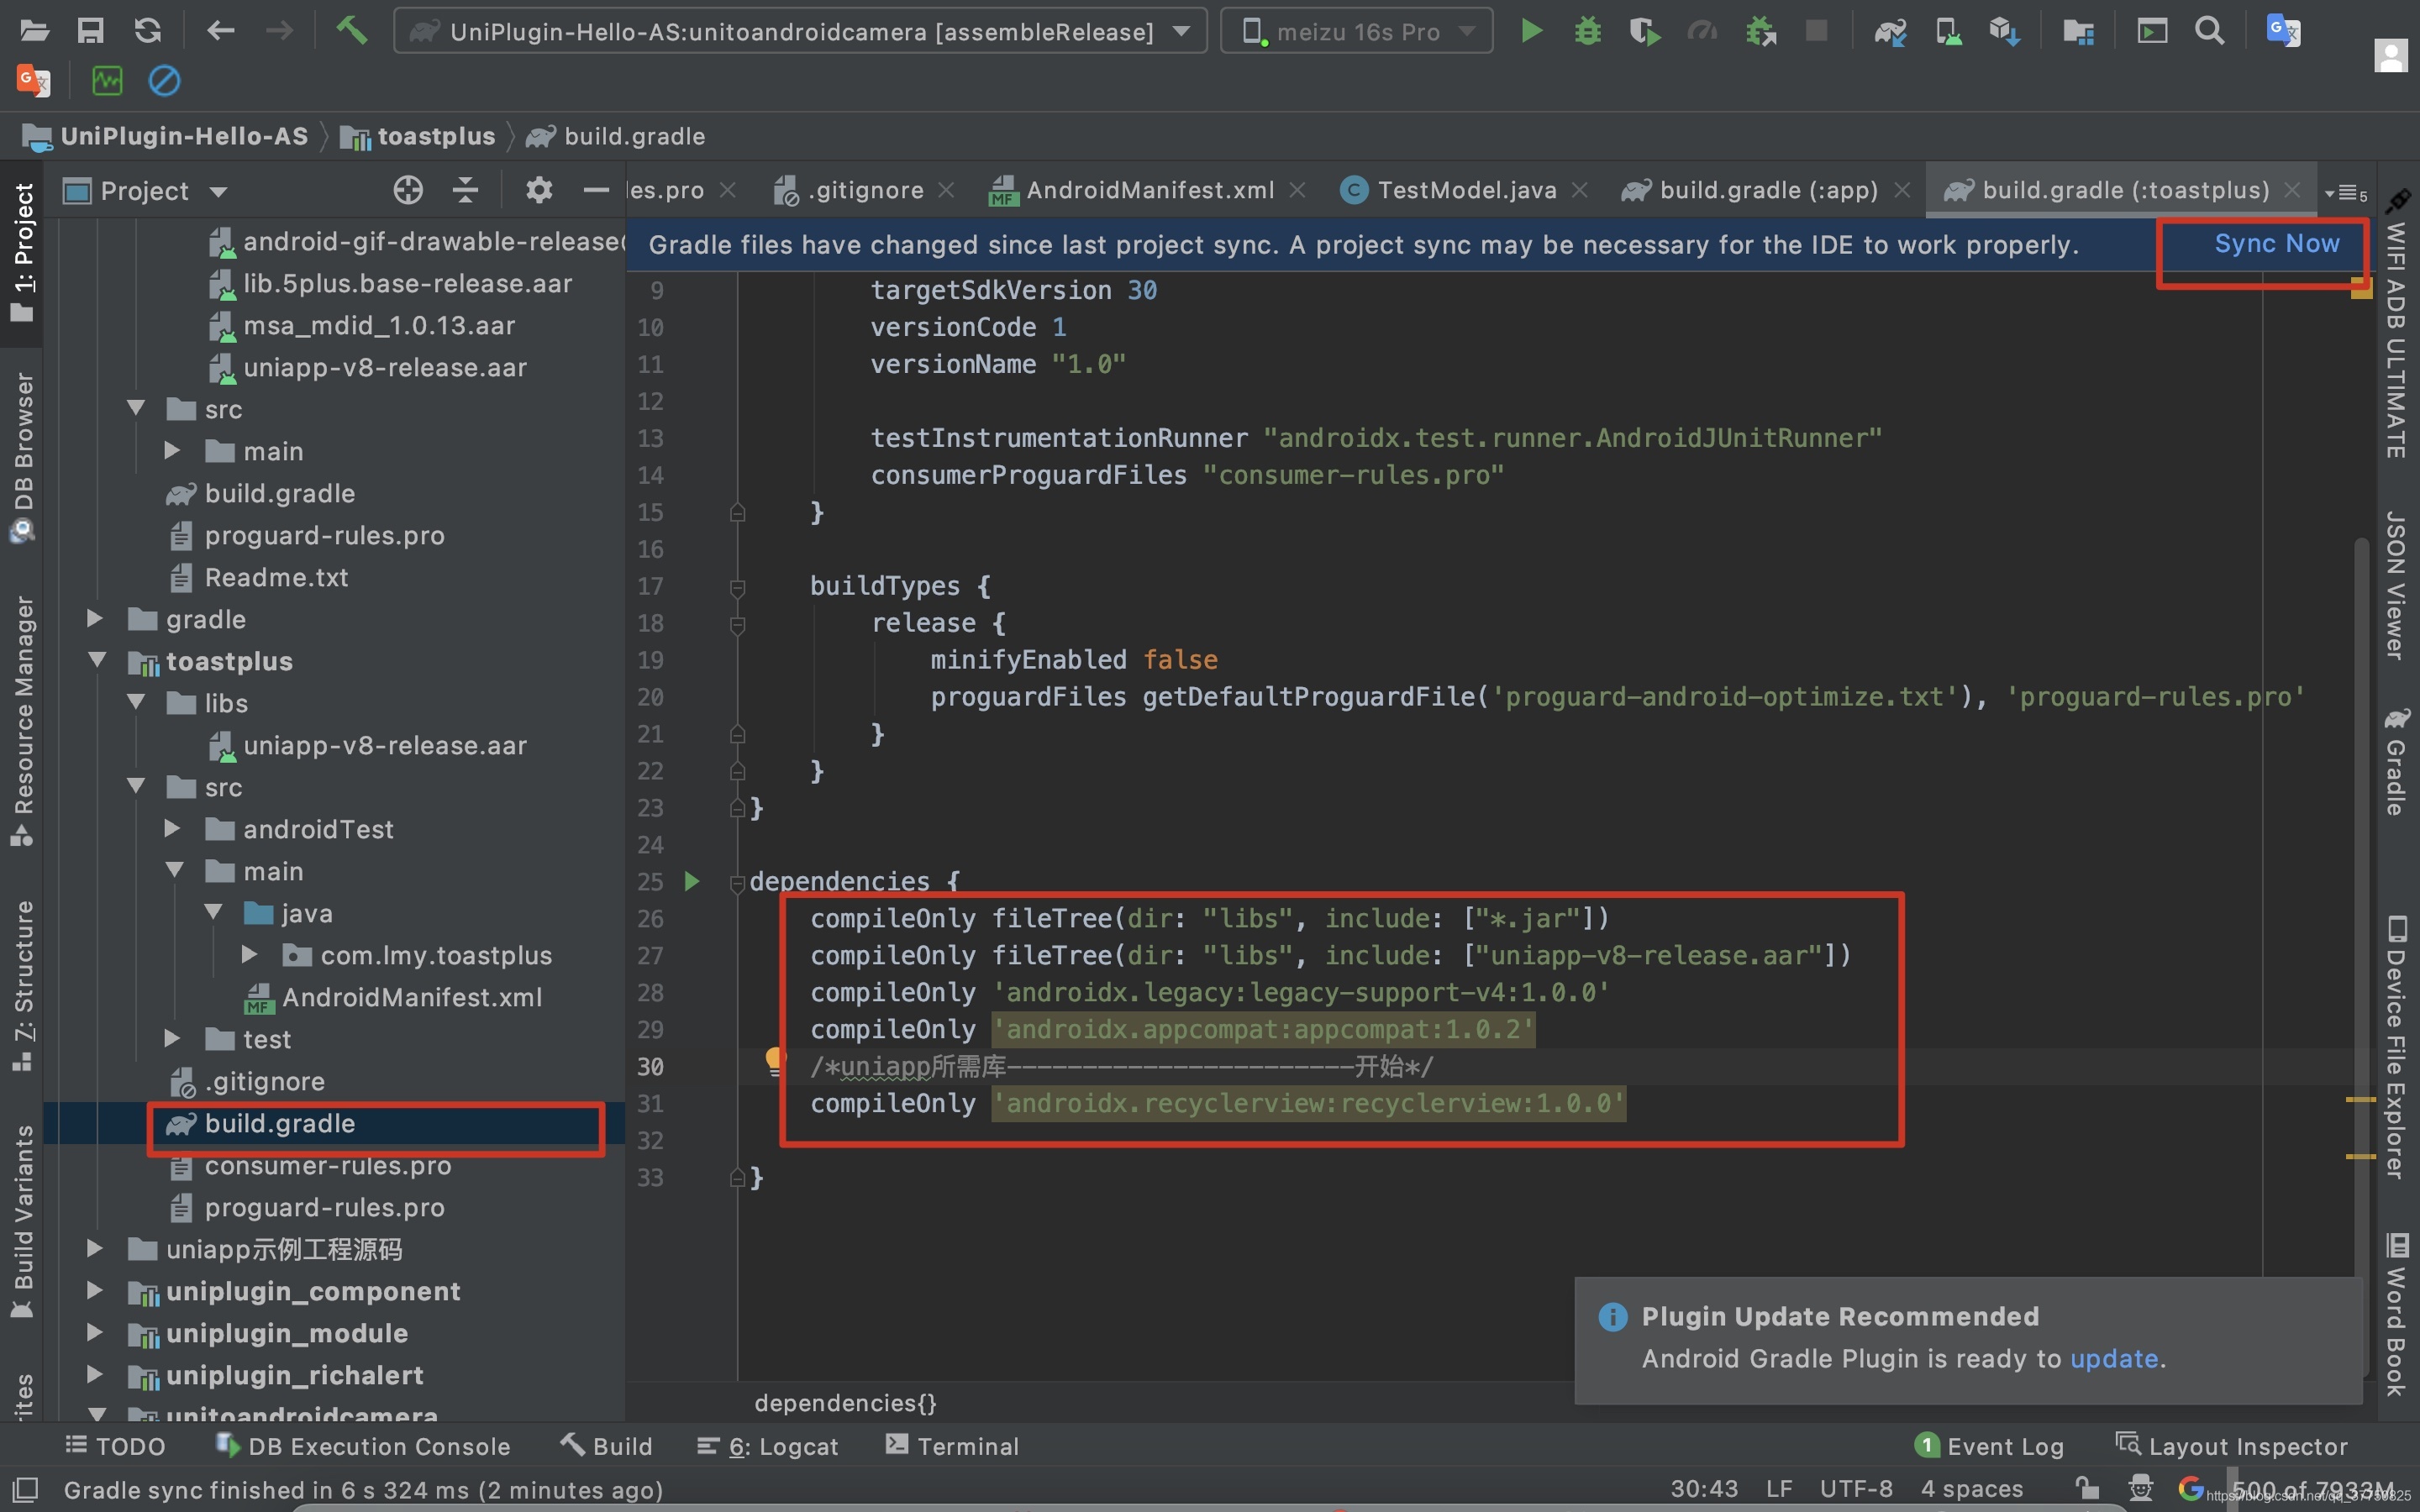Image resolution: width=2420 pixels, height=1512 pixels.
Task: Run the app with green play button
Action: pos(1531,31)
